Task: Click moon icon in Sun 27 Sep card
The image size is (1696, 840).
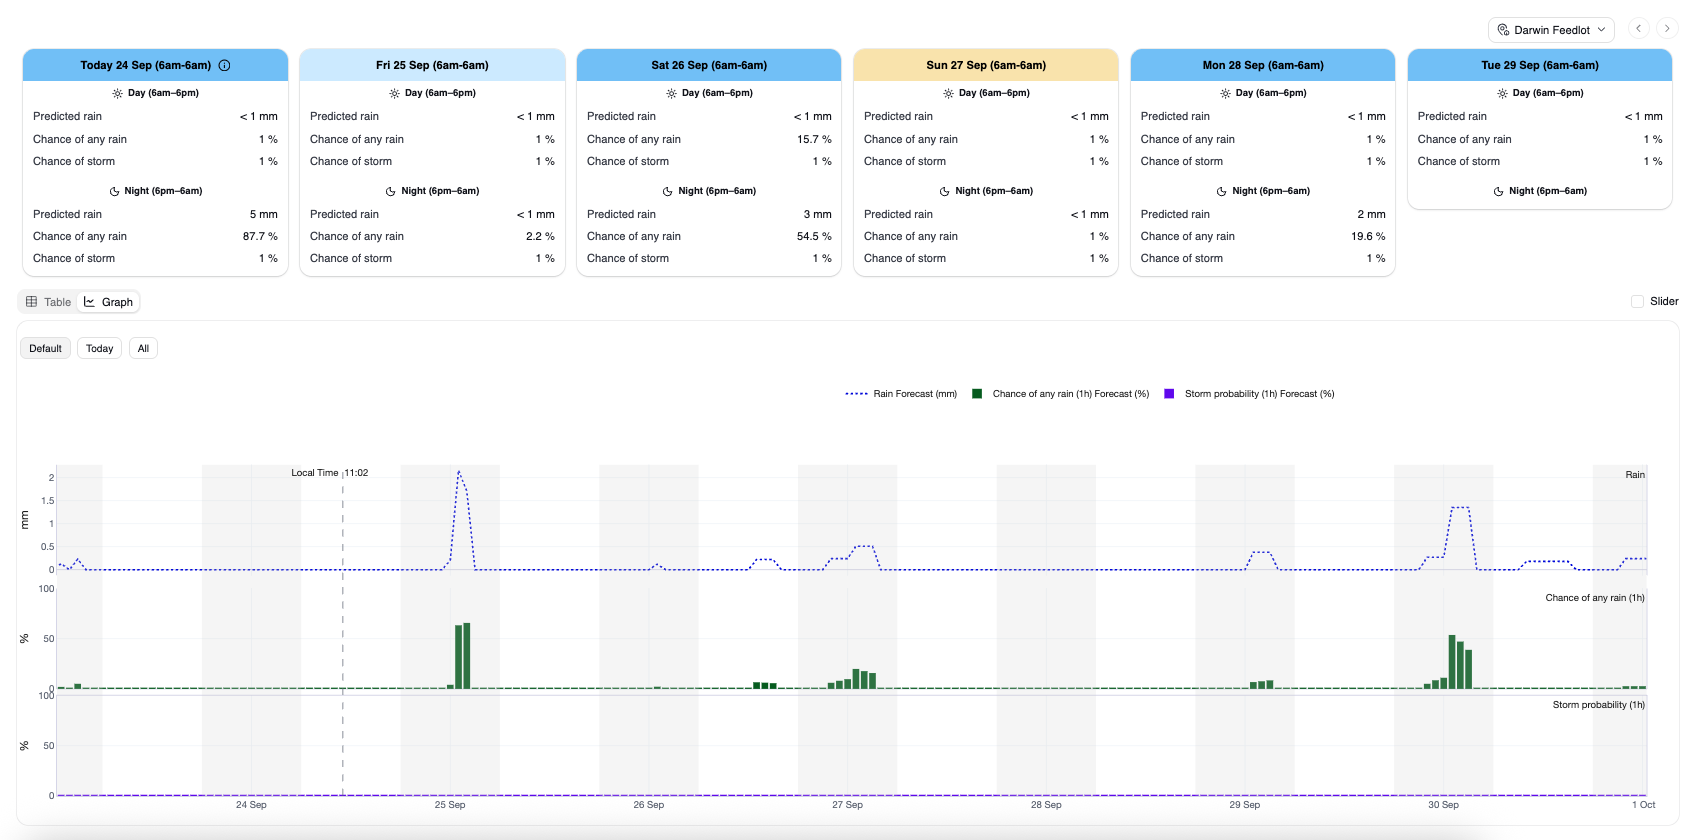Action: pos(945,191)
